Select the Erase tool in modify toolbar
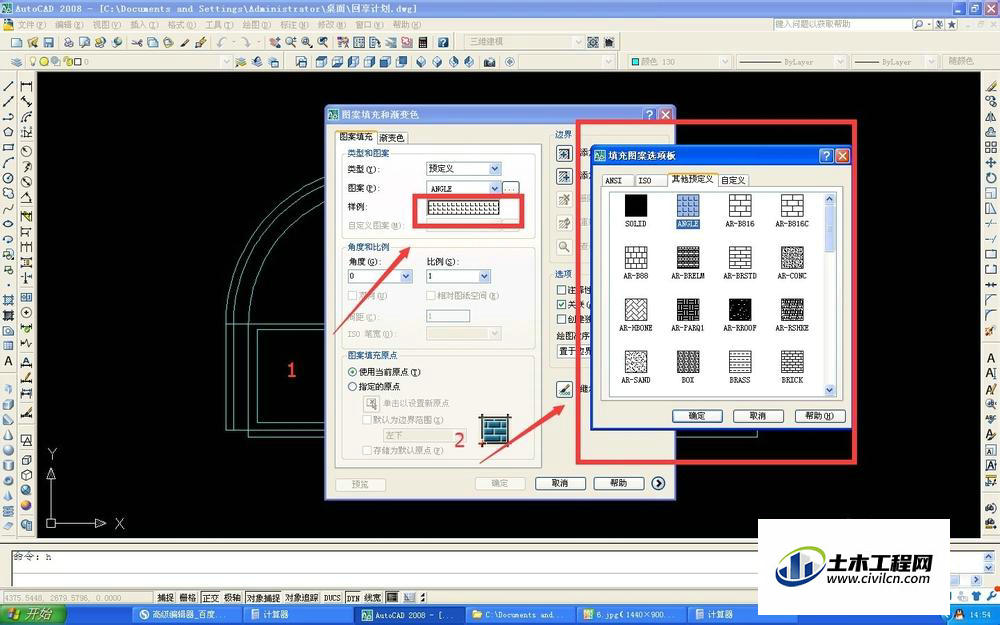The height and width of the screenshot is (625, 1000). click(990, 86)
